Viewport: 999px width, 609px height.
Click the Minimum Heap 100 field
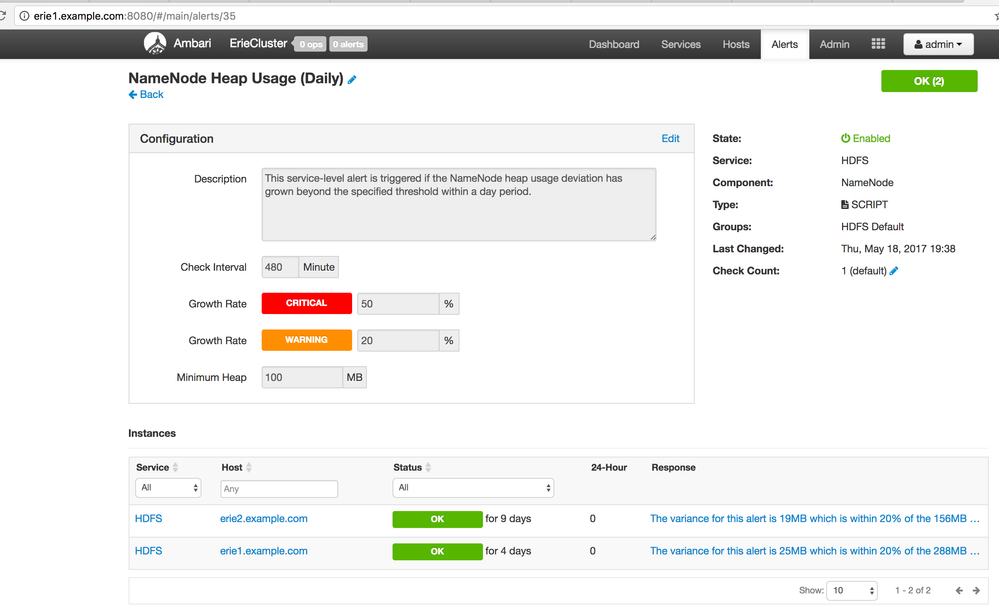click(302, 377)
